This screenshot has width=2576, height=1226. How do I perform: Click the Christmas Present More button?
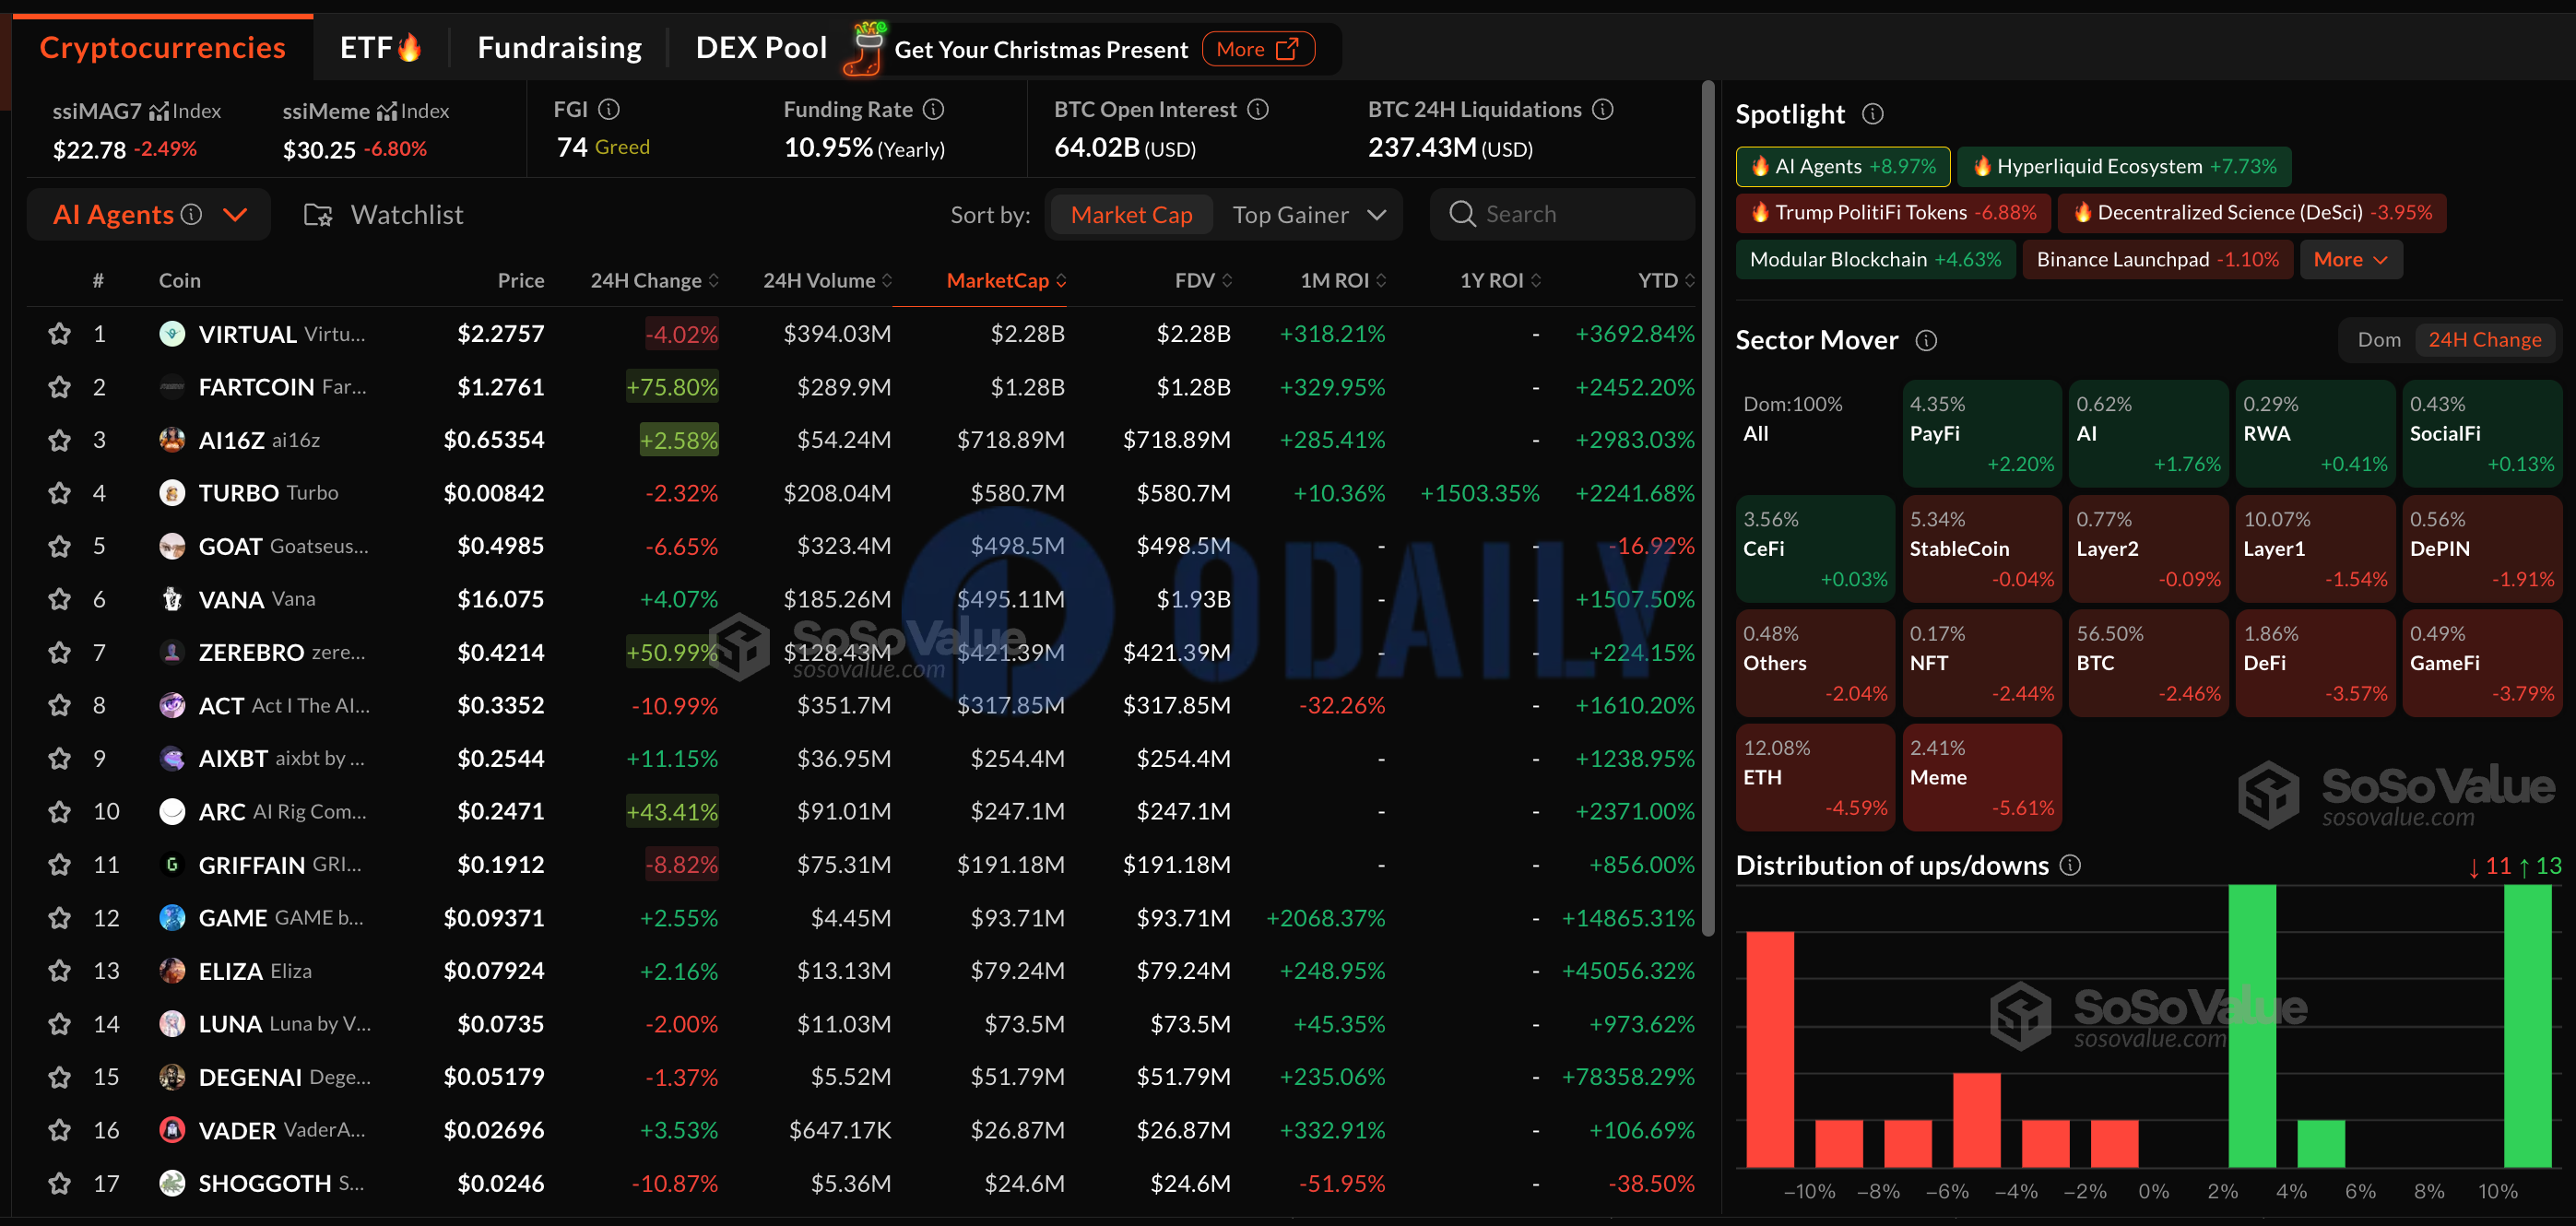pos(1256,49)
